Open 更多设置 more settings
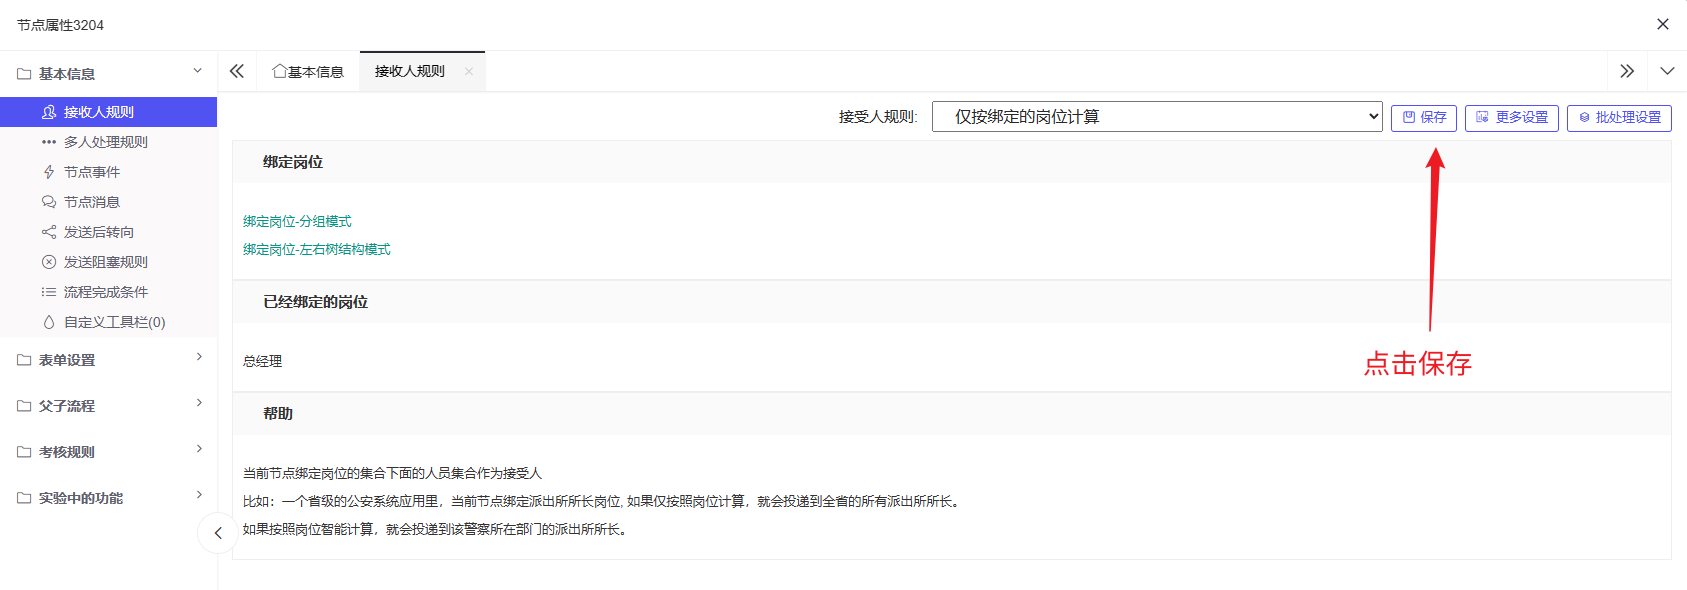 tap(1511, 117)
